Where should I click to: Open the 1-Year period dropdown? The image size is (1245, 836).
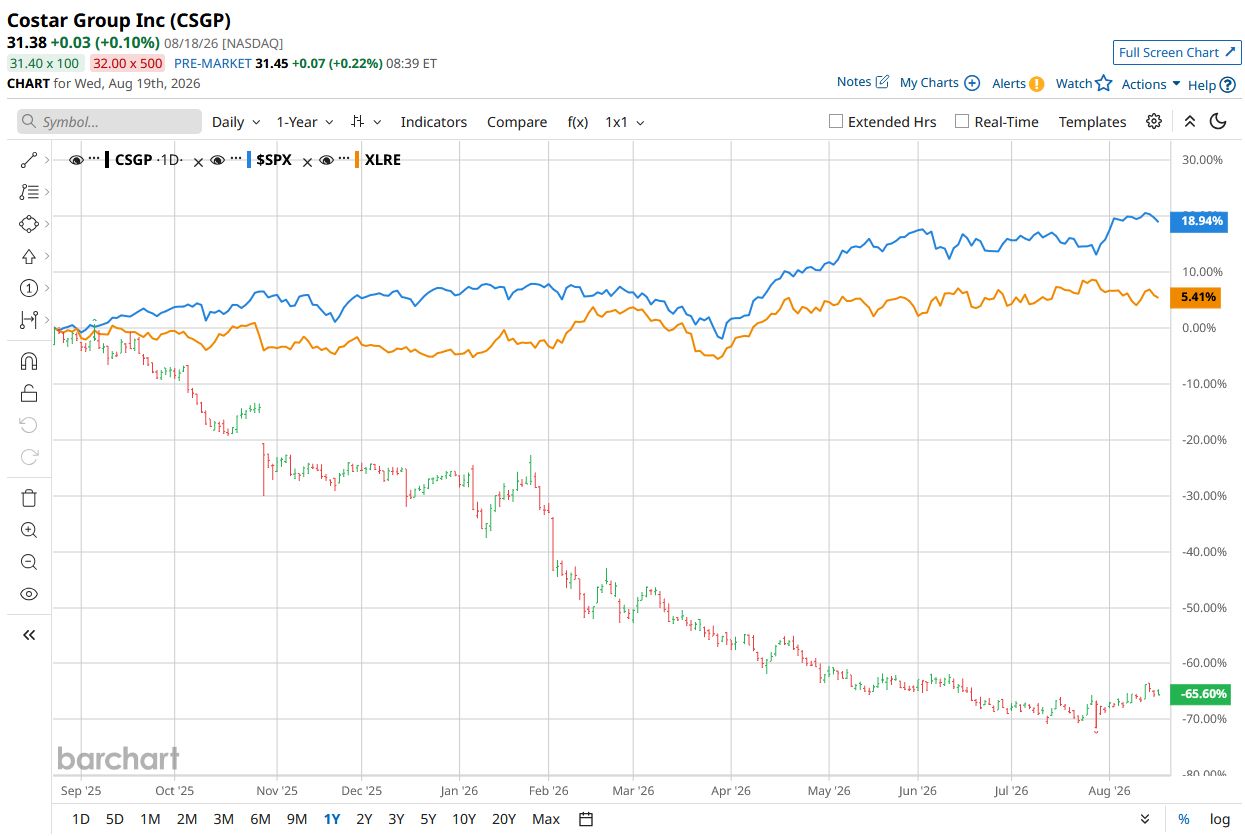click(305, 121)
